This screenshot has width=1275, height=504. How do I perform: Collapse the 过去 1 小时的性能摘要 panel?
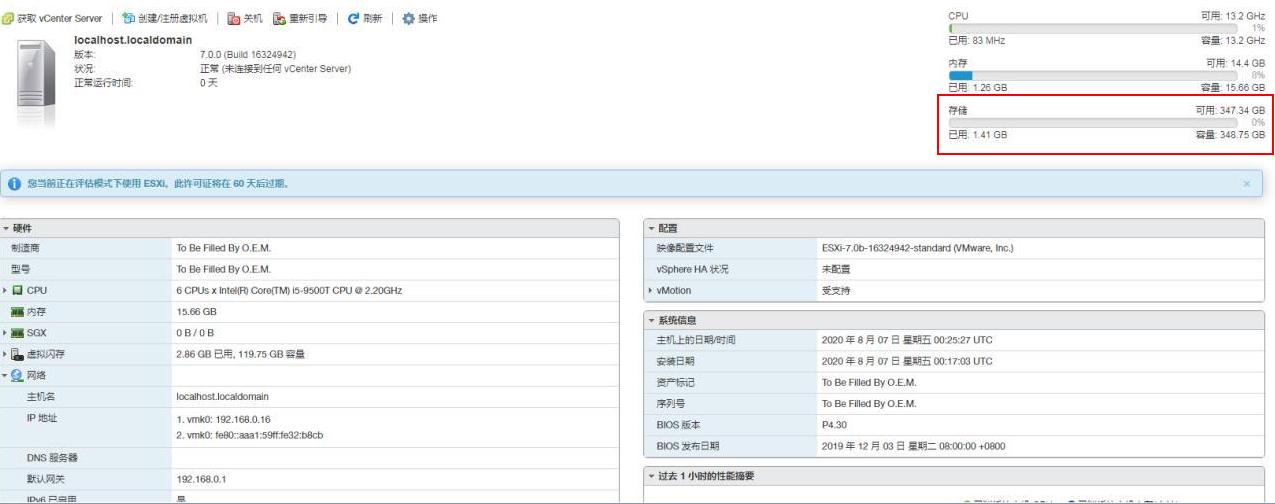[x=652, y=476]
